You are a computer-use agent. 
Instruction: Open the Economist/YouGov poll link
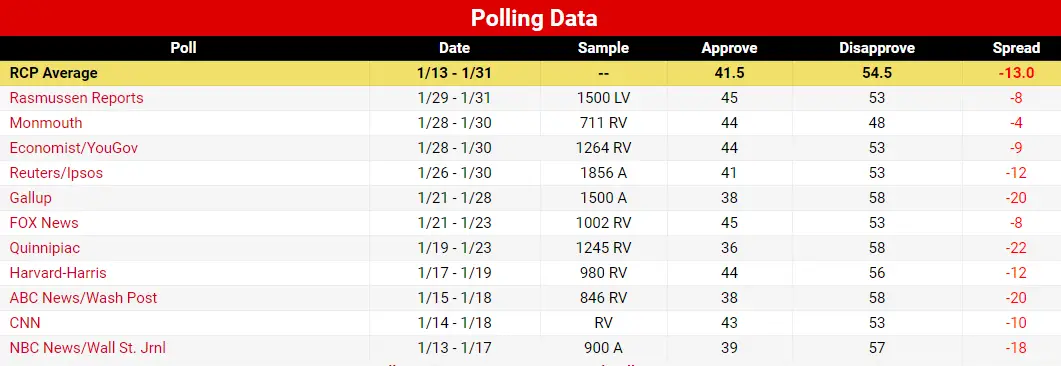coord(74,148)
